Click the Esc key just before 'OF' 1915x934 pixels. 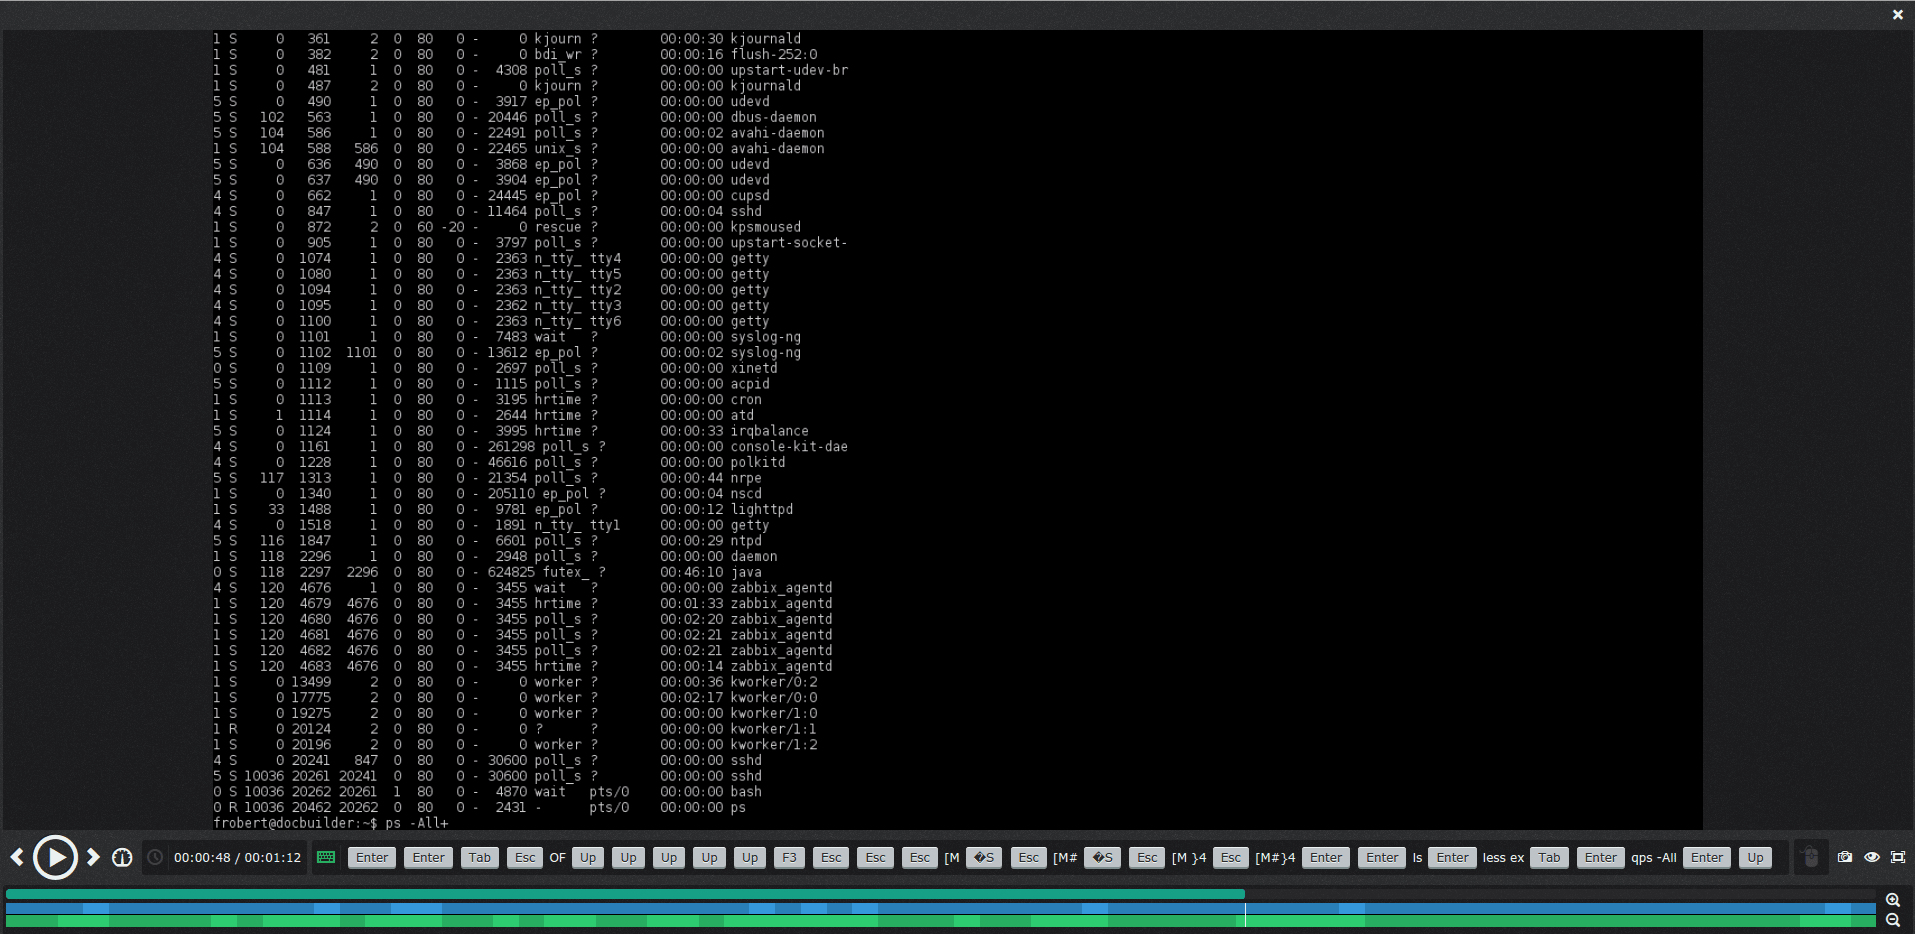[x=525, y=857]
